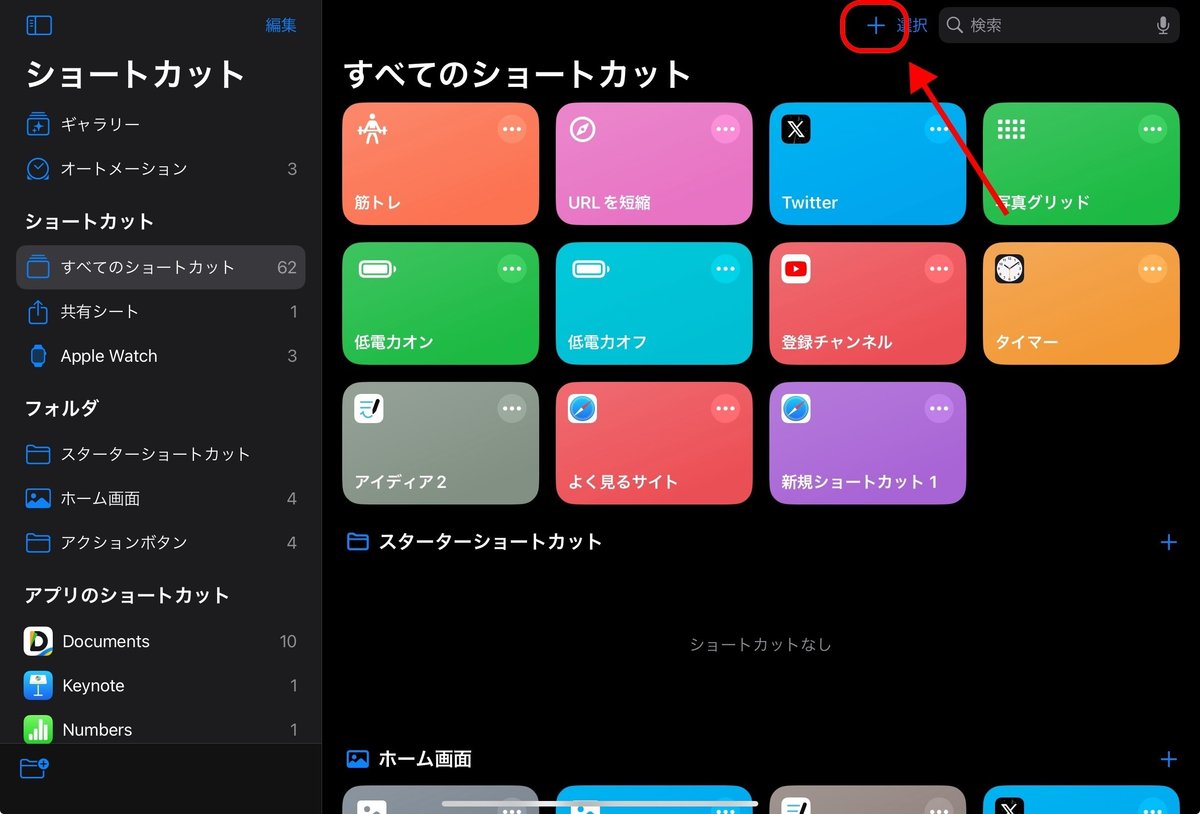Tap the microphone dictation icon in search
The image size is (1200, 814).
(x=1163, y=26)
